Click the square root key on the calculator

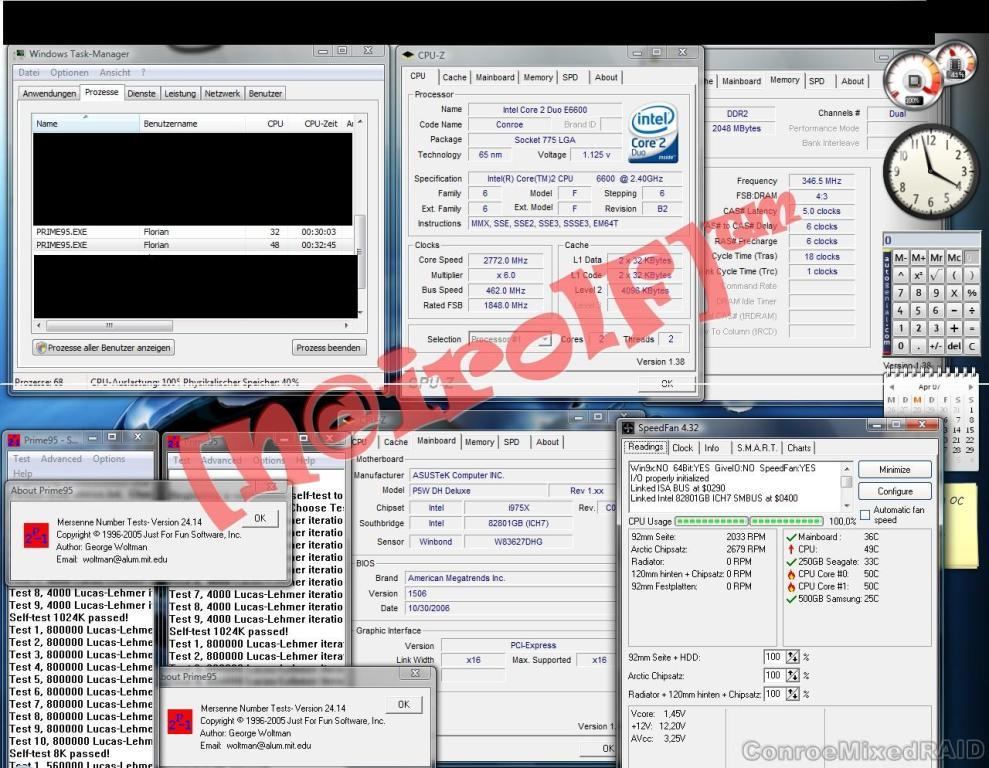click(936, 275)
